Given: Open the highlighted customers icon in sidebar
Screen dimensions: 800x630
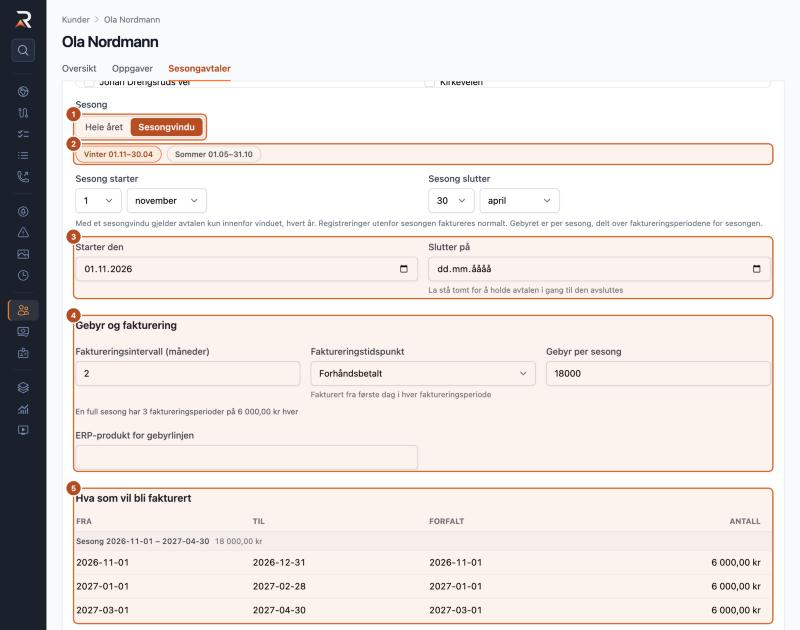Looking at the screenshot, I should [23, 310].
